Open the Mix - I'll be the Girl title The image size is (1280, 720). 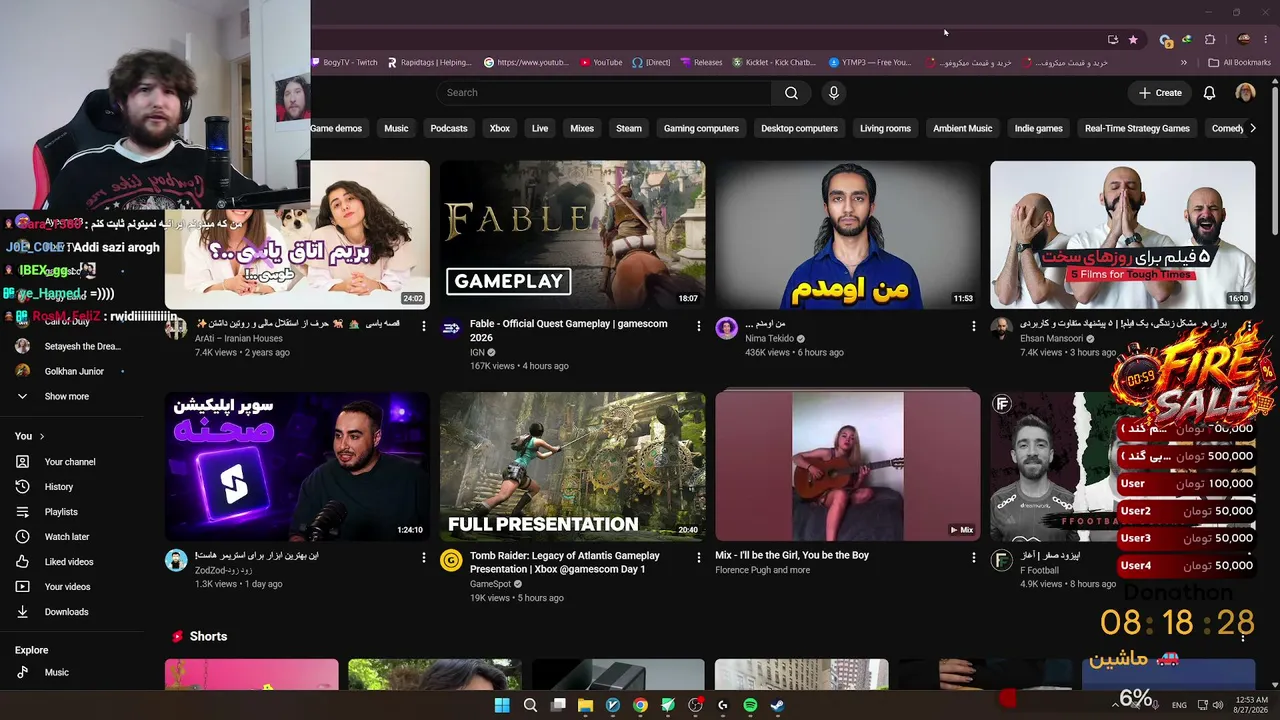792,555
